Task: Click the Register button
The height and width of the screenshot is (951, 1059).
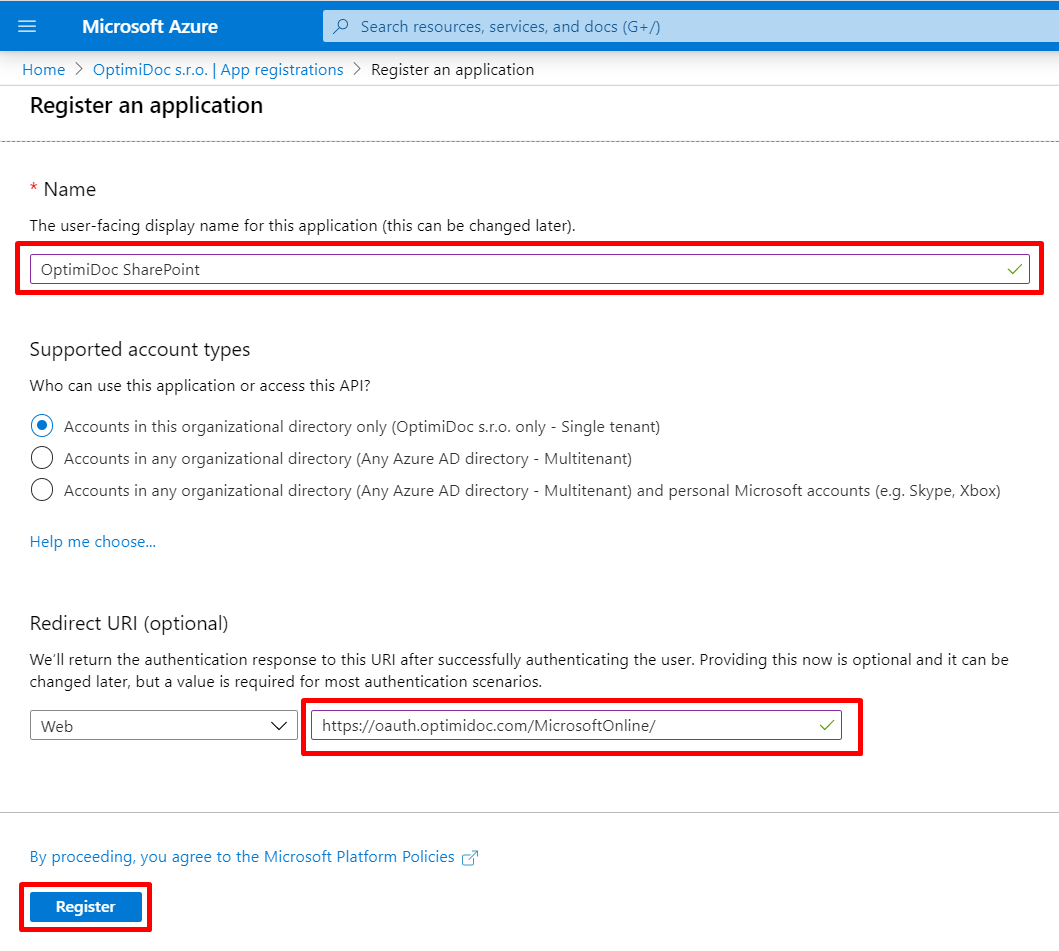Action: tap(86, 906)
